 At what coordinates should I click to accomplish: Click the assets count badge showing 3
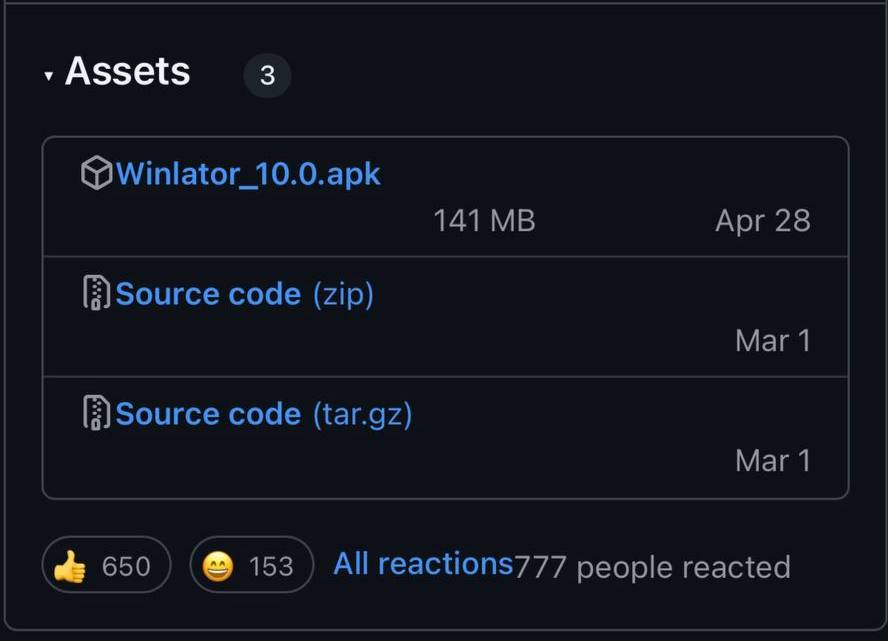[267, 75]
